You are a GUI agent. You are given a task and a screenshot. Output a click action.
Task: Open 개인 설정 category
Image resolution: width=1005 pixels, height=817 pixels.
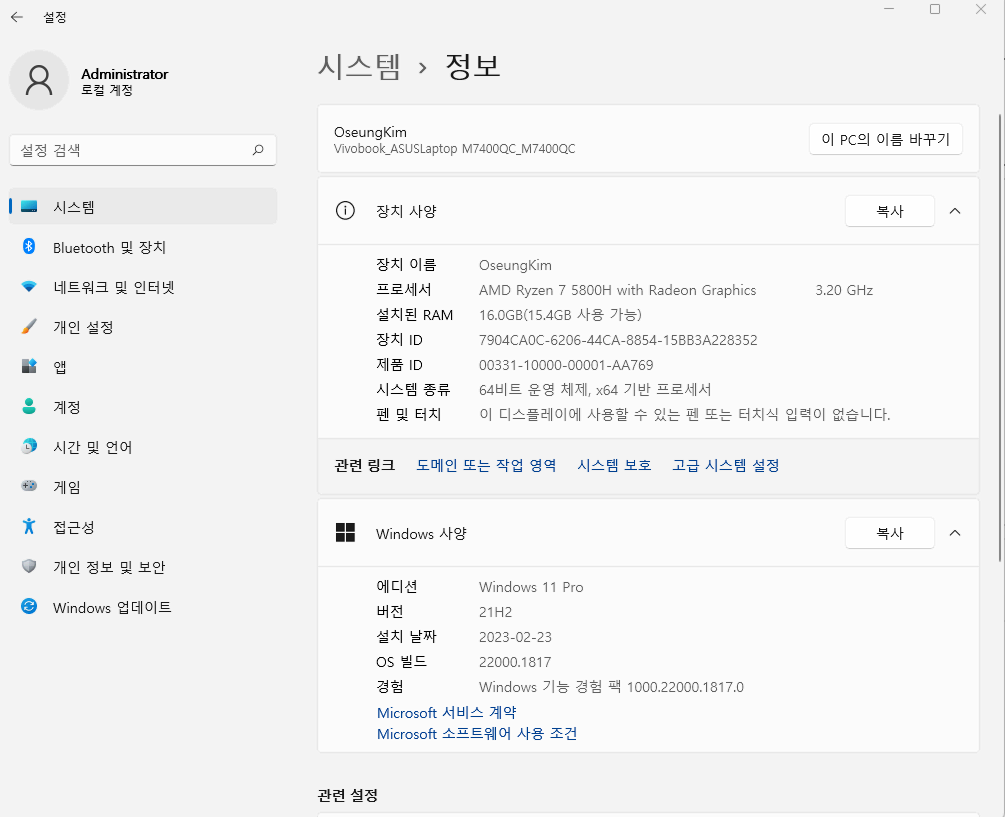pyautogui.click(x=143, y=327)
